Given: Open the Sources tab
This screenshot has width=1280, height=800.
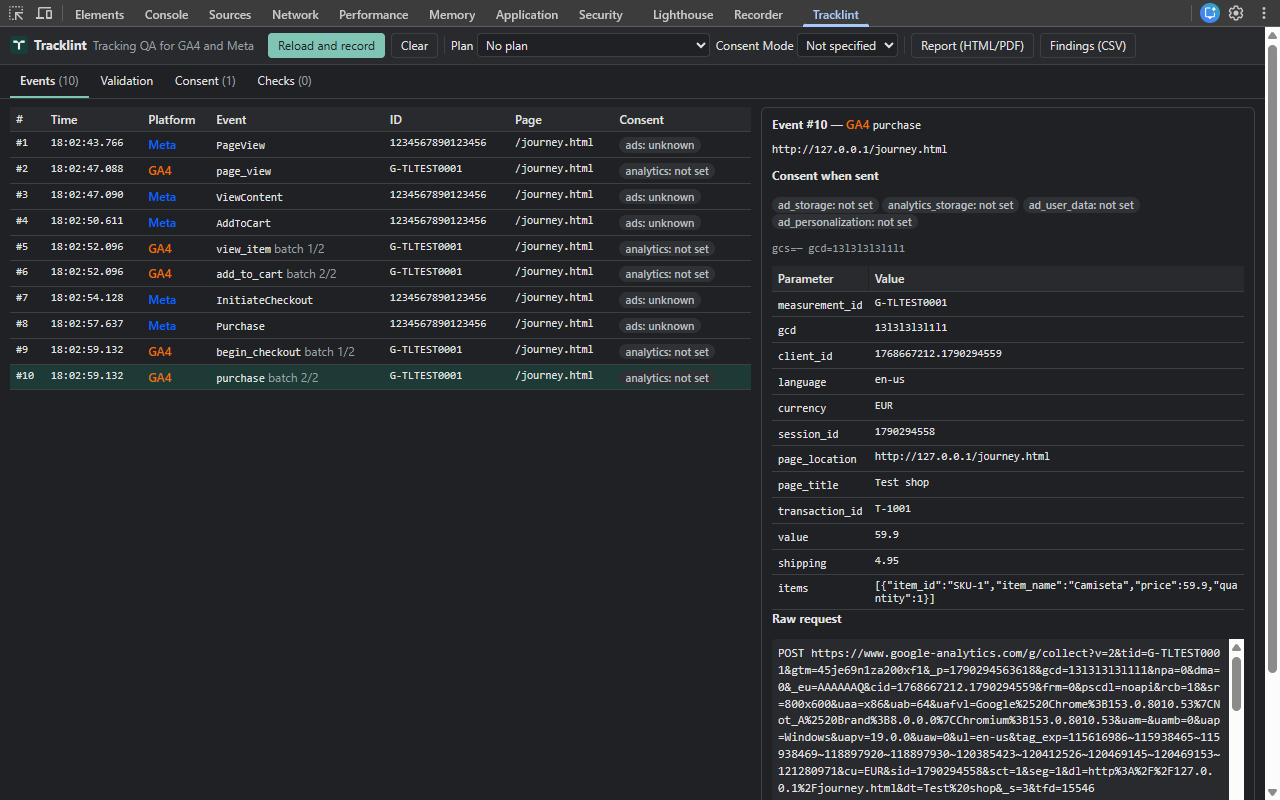Looking at the screenshot, I should point(230,15).
